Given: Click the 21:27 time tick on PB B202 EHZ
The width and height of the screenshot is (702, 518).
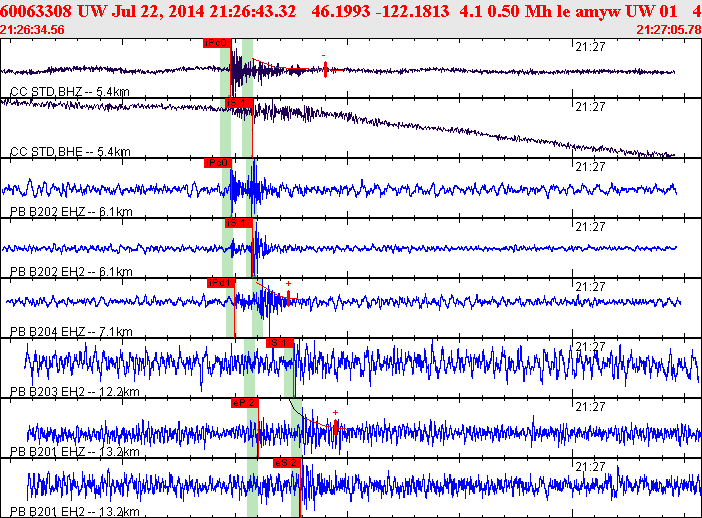Looking at the screenshot, I should point(590,167).
